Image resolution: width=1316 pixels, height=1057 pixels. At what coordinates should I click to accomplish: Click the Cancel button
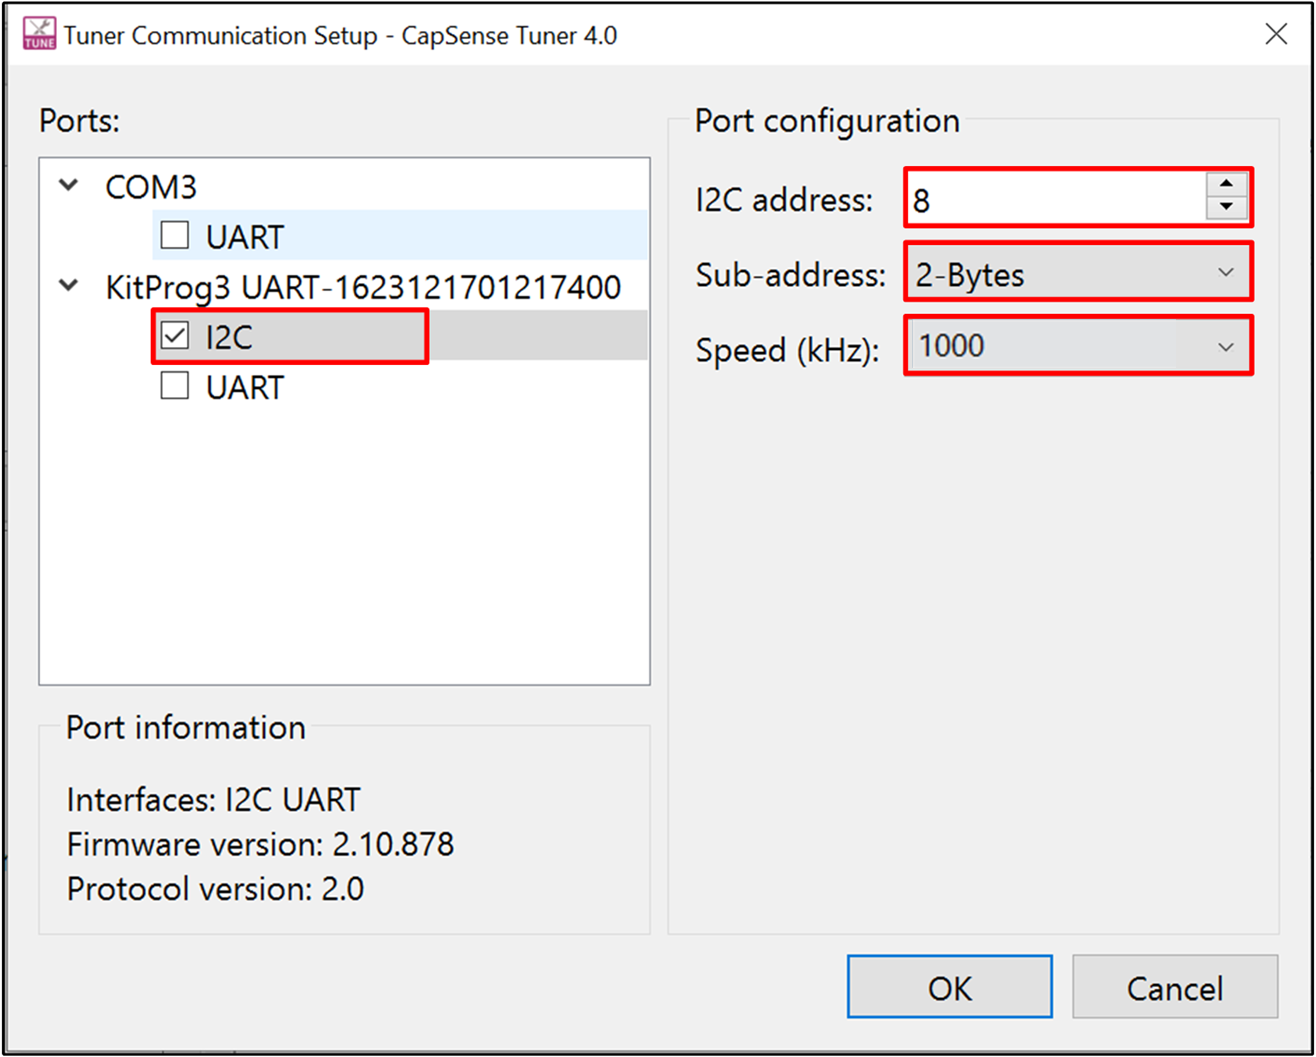1175,987
